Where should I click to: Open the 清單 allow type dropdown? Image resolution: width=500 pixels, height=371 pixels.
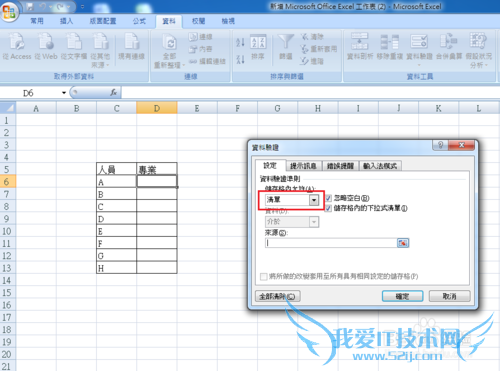(314, 200)
